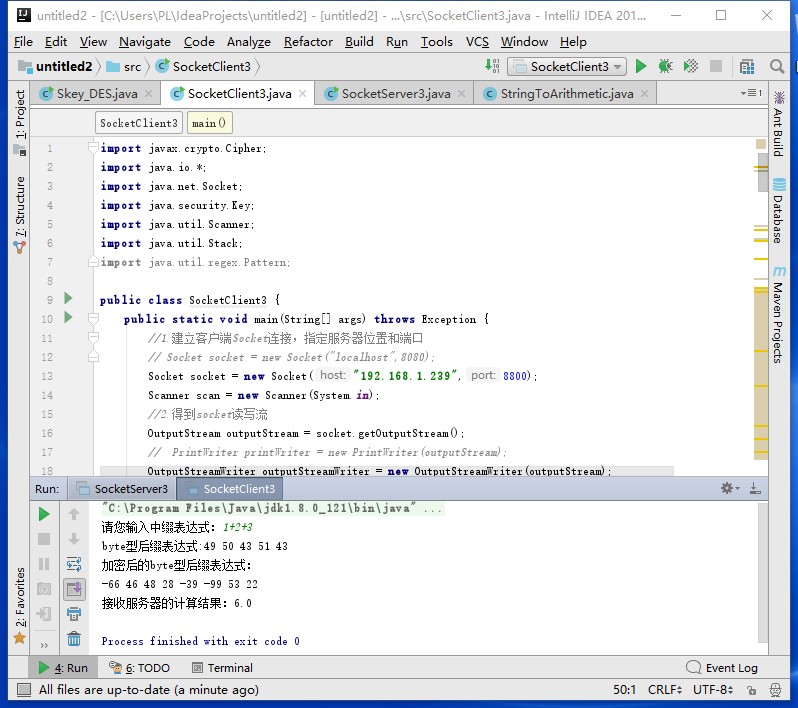Open the VCS menu
This screenshot has width=798, height=708.
(477, 42)
